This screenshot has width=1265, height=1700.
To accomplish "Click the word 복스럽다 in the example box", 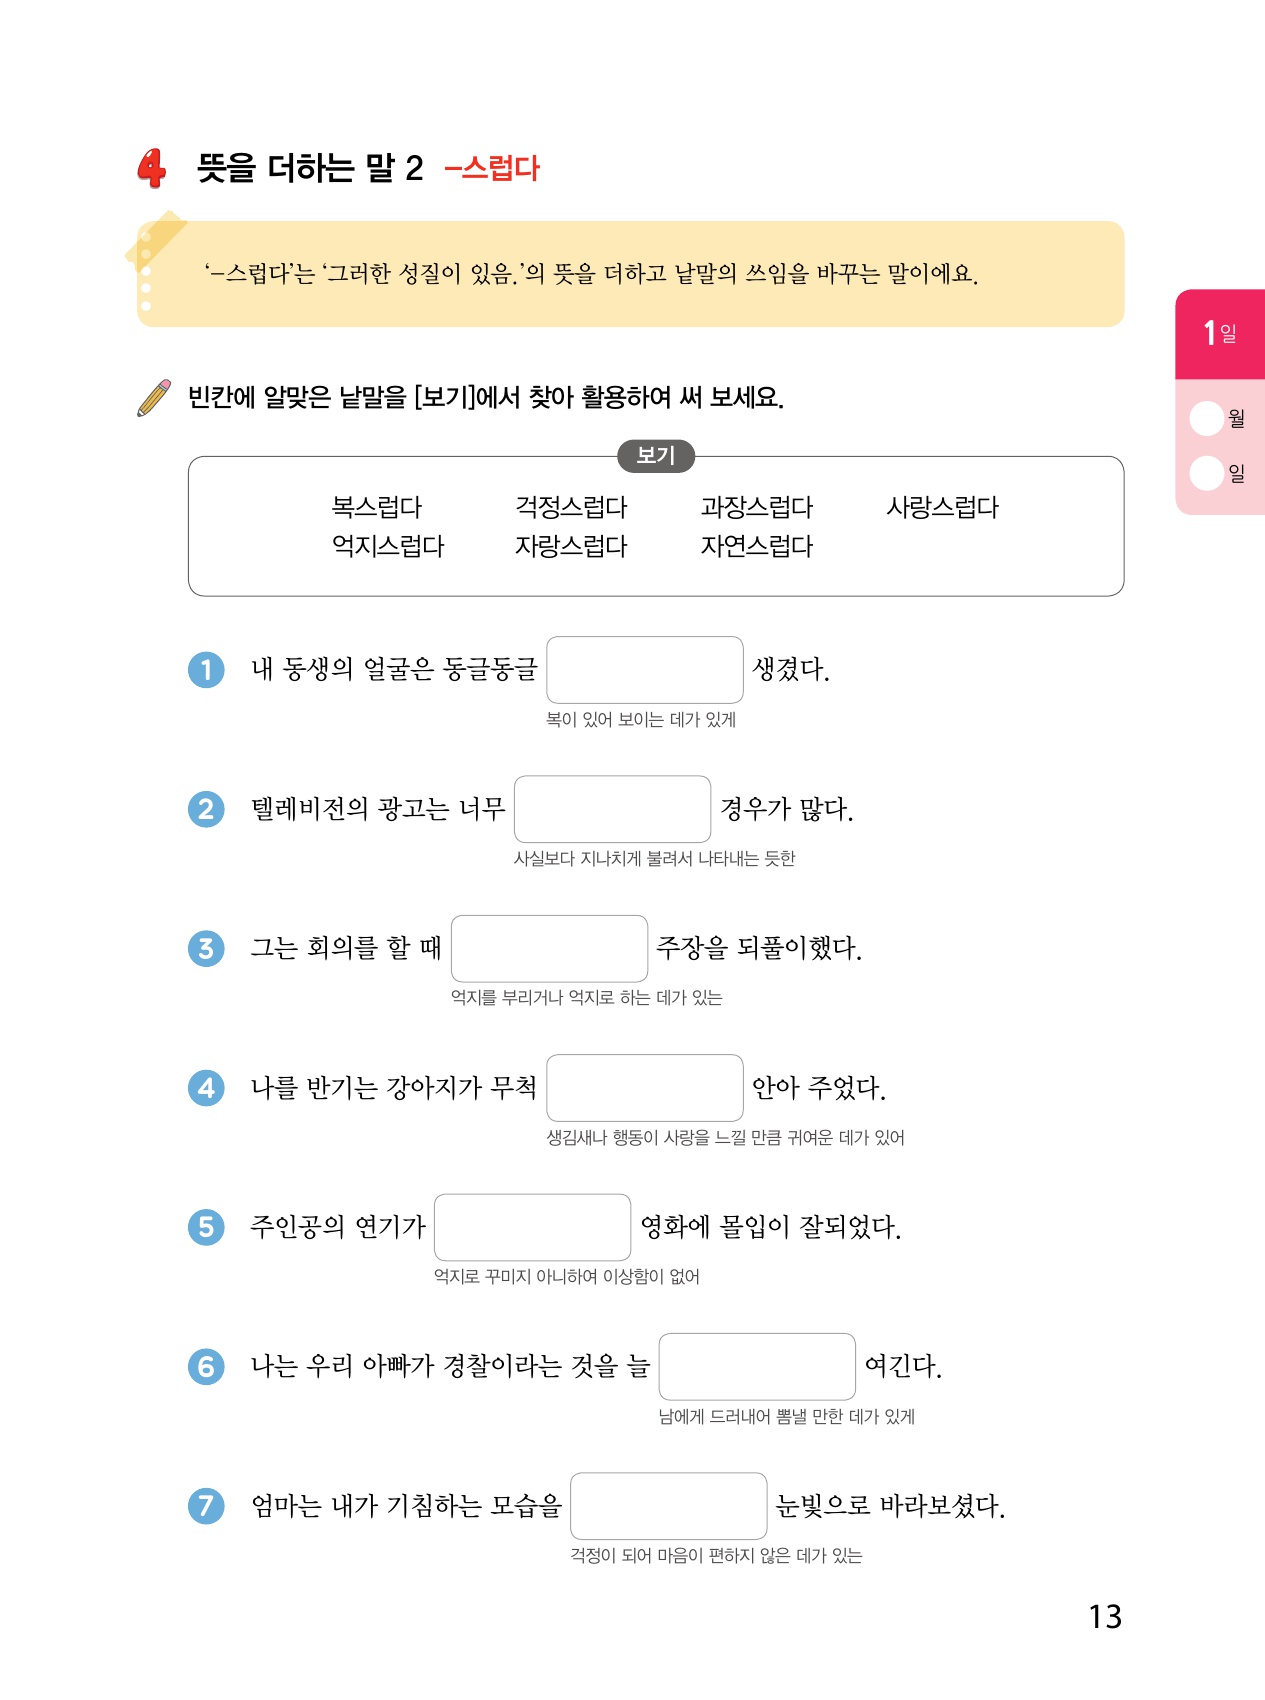I will (377, 507).
